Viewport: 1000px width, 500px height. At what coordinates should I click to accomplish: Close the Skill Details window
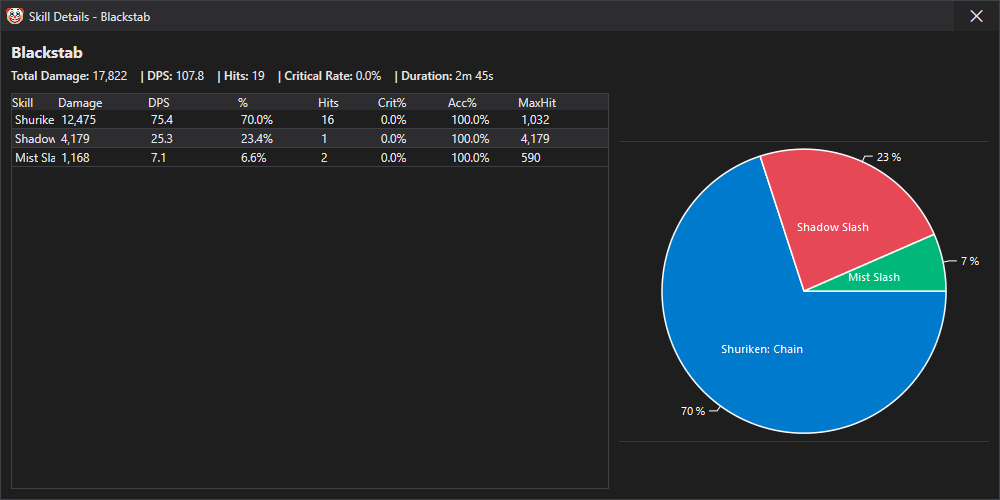click(x=976, y=16)
